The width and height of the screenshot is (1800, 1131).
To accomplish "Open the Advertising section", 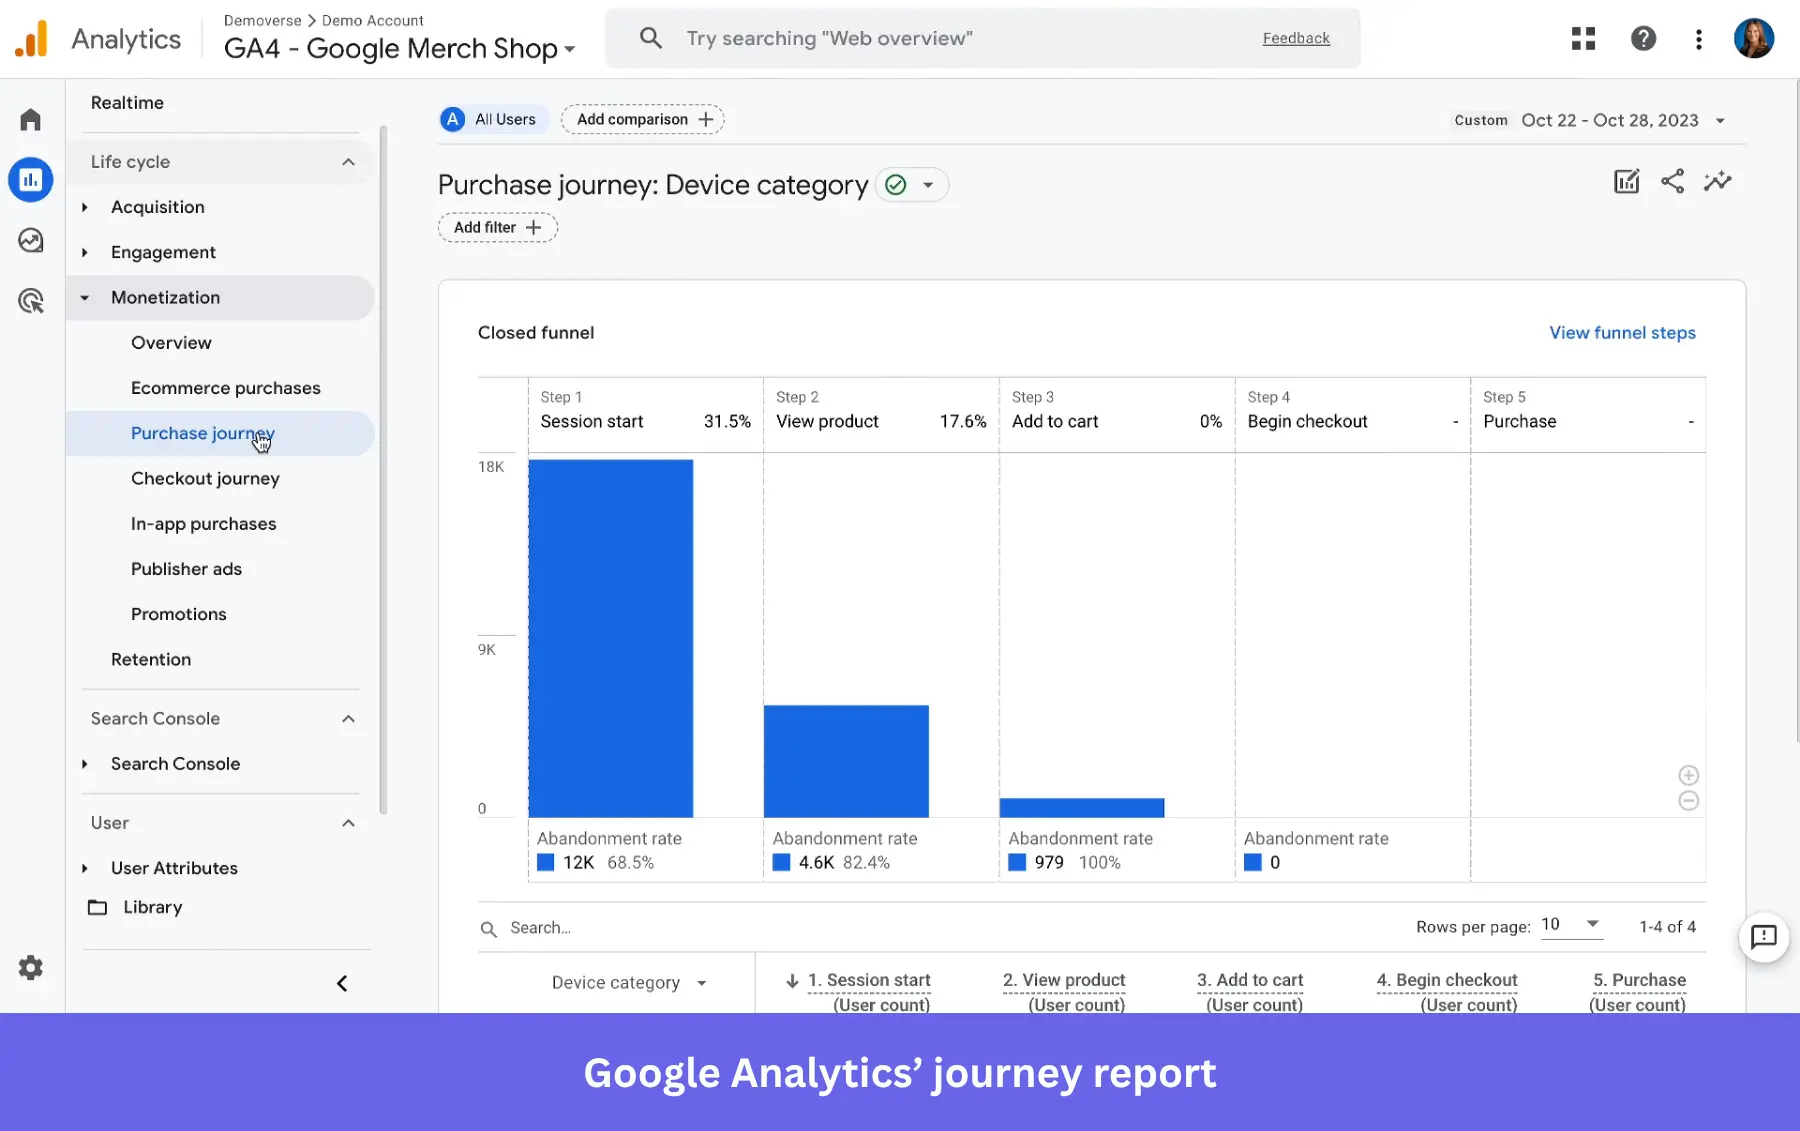I will [31, 301].
